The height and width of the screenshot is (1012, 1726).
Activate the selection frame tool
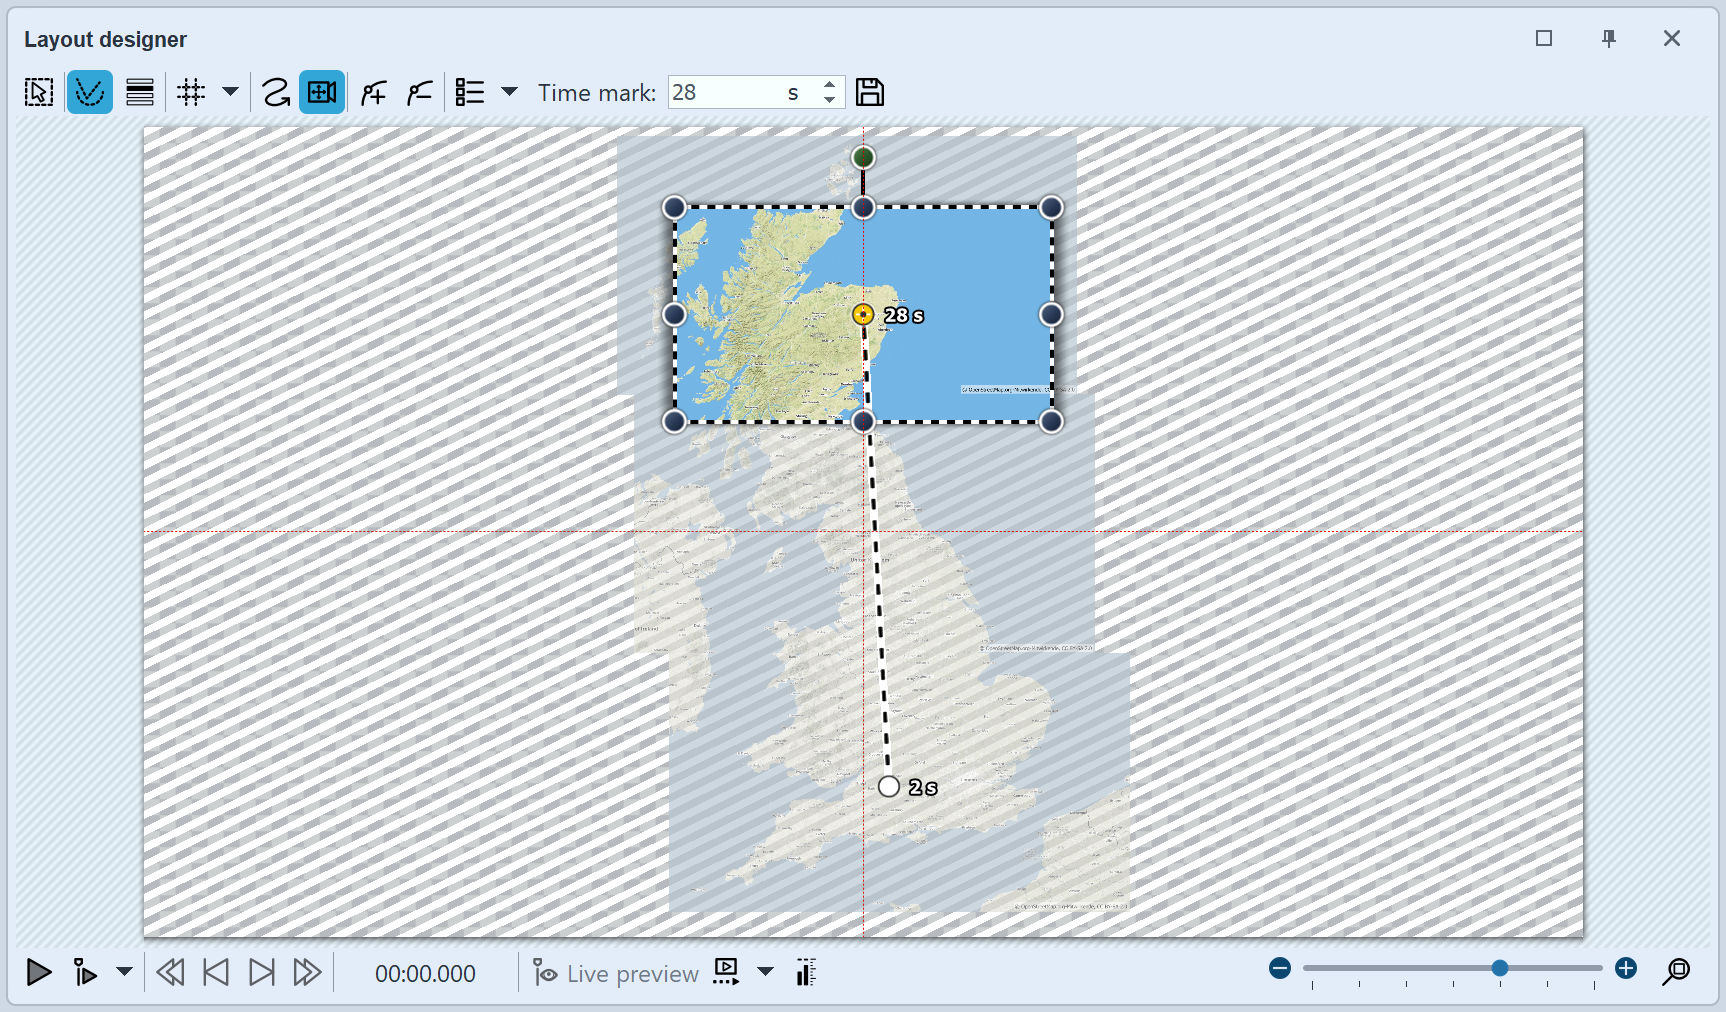39,93
